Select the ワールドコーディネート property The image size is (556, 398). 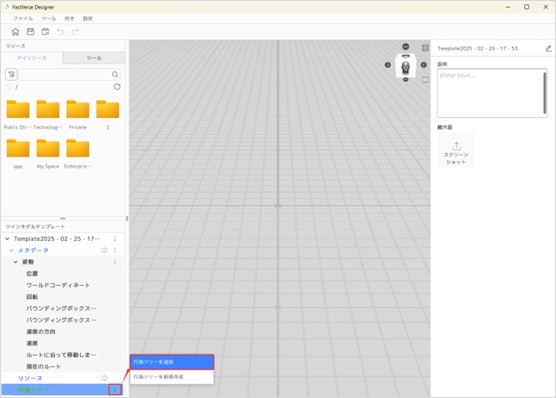click(58, 285)
